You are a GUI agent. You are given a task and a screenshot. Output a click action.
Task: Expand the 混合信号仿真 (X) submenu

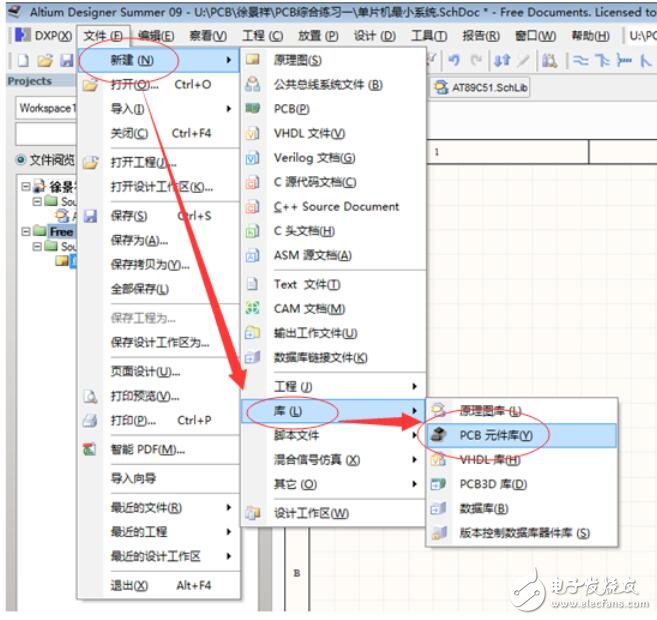click(334, 460)
